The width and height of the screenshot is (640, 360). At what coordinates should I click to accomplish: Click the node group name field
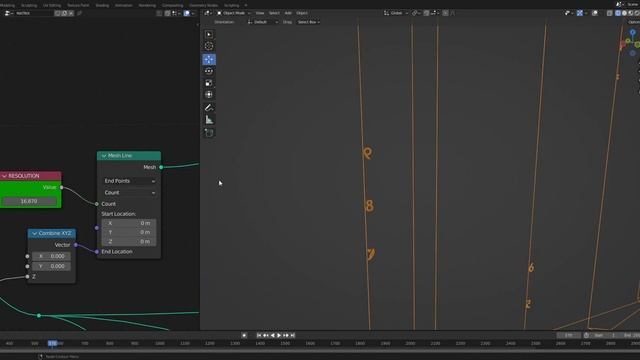pos(34,13)
